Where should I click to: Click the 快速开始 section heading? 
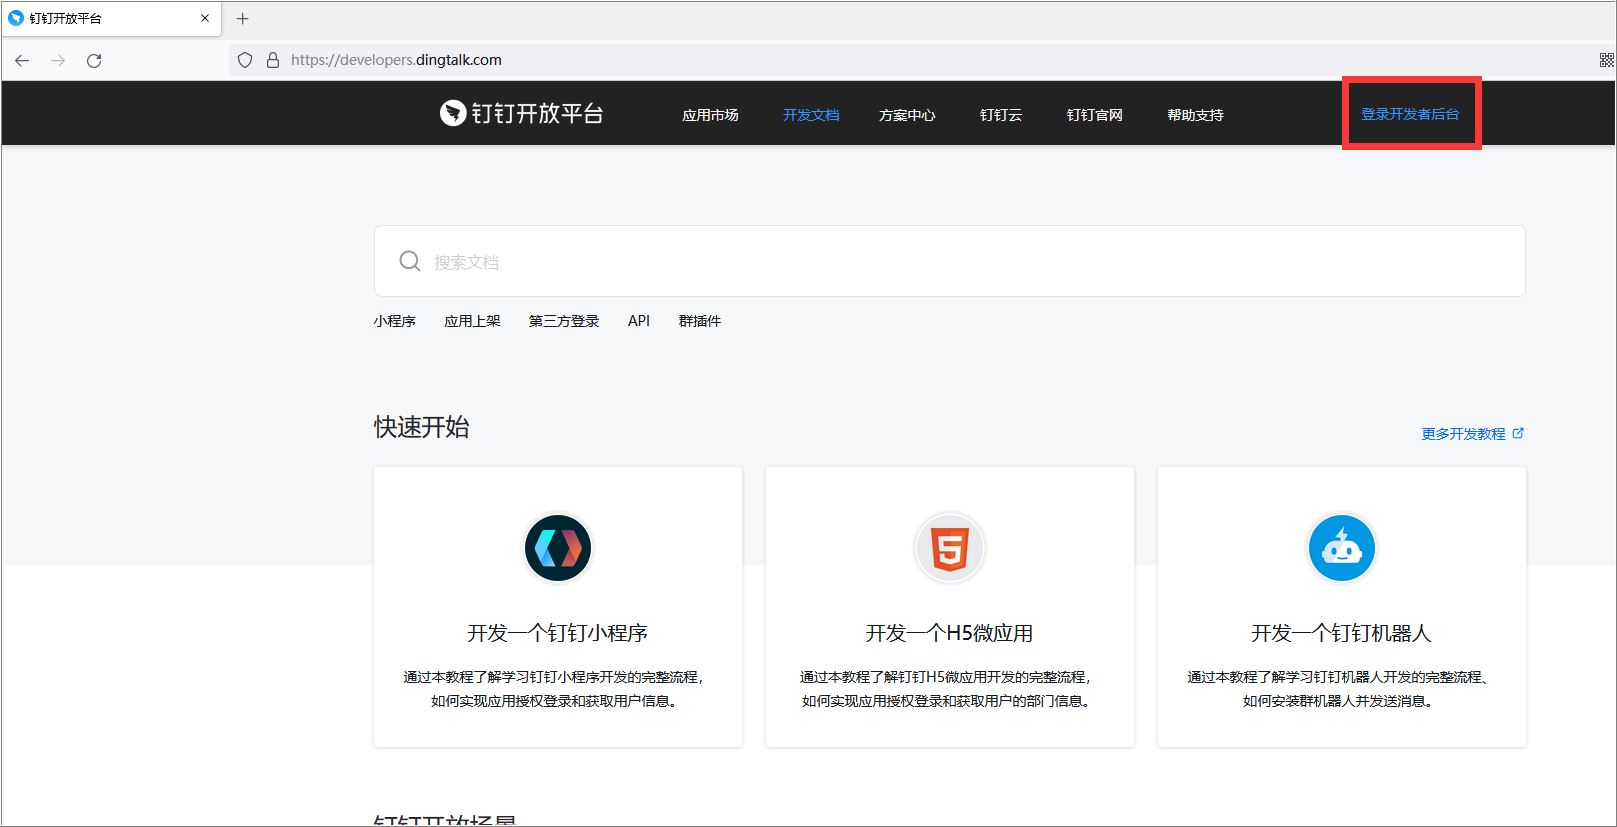422,427
